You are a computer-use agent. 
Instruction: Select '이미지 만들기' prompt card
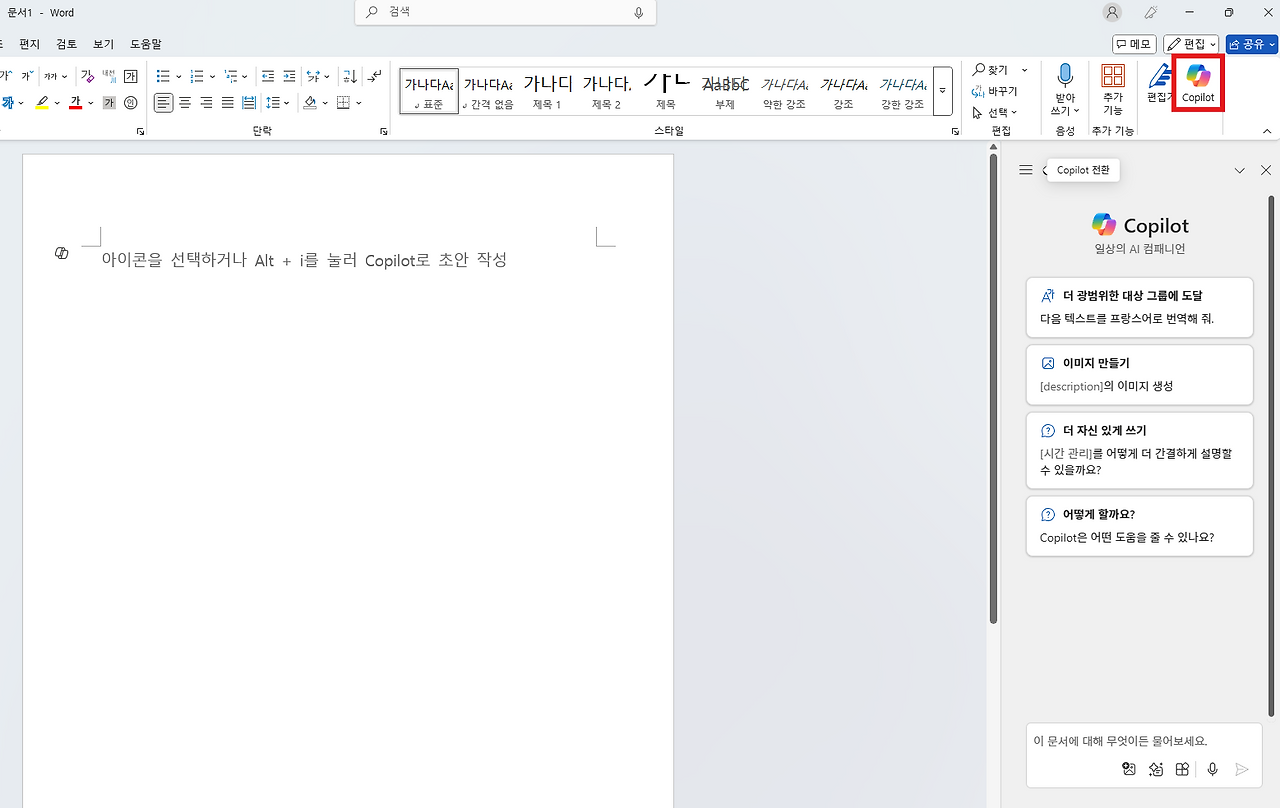point(1139,374)
